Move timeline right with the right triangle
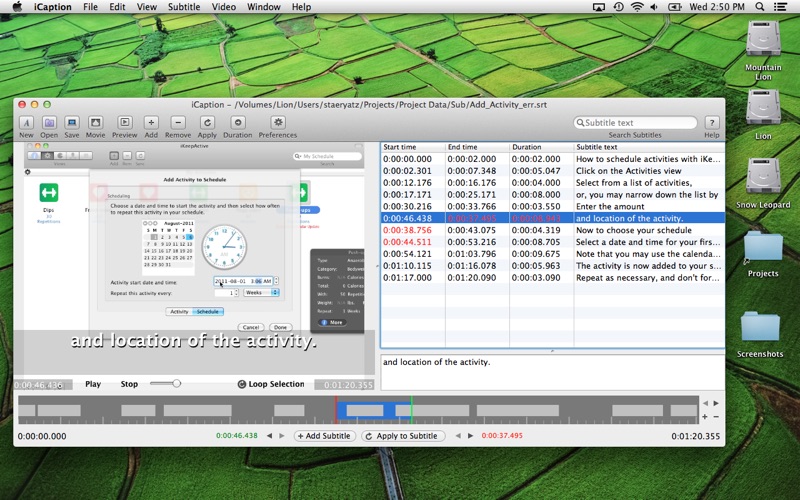 [716, 403]
